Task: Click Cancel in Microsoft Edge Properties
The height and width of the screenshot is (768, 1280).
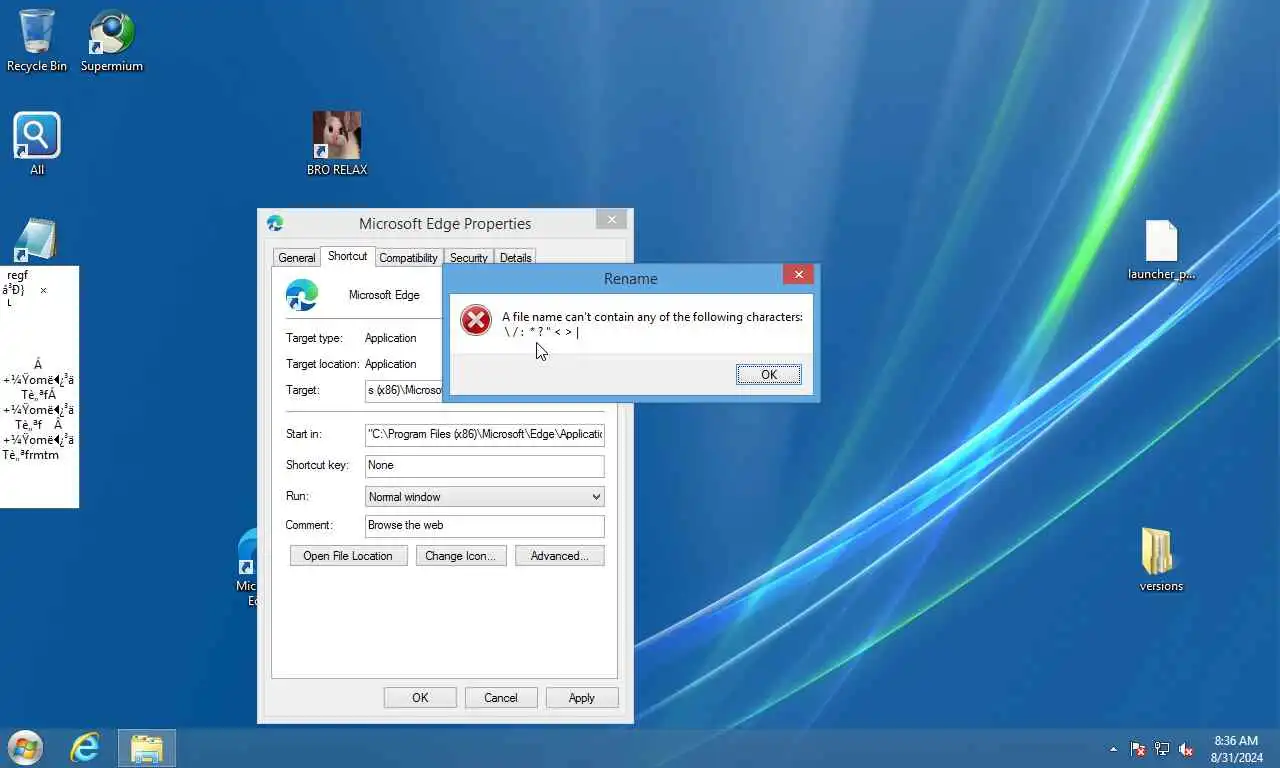Action: [x=501, y=698]
